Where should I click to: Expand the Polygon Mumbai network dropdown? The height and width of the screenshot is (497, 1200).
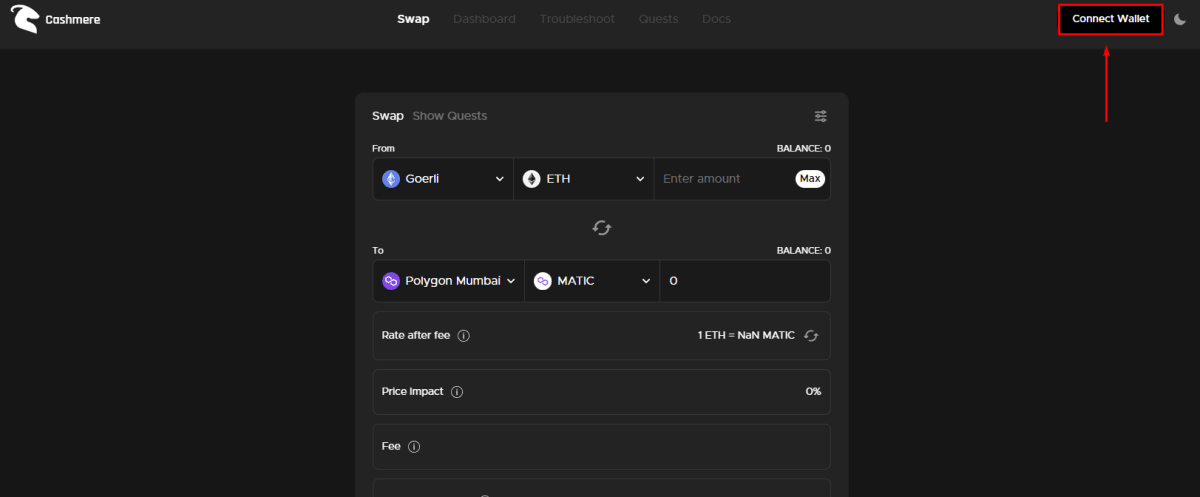[x=448, y=281]
